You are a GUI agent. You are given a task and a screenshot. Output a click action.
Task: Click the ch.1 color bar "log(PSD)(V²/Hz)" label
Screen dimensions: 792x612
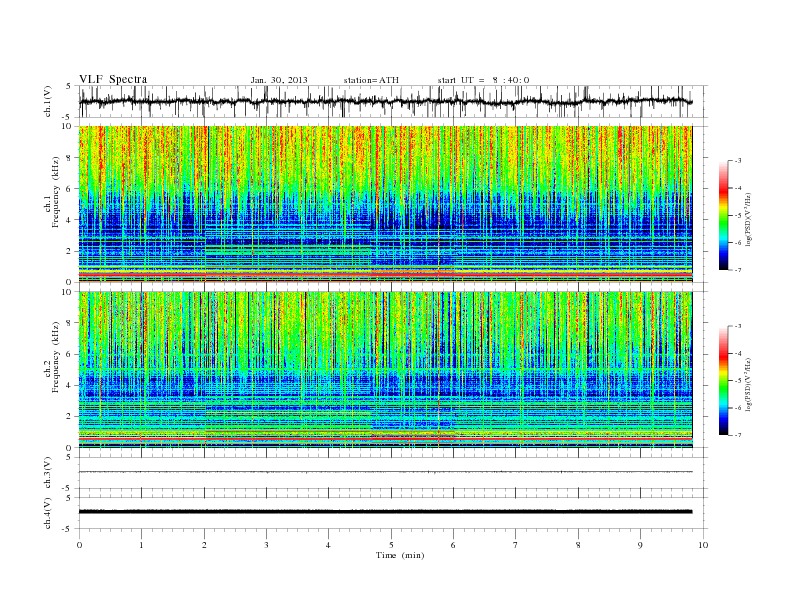748,219
